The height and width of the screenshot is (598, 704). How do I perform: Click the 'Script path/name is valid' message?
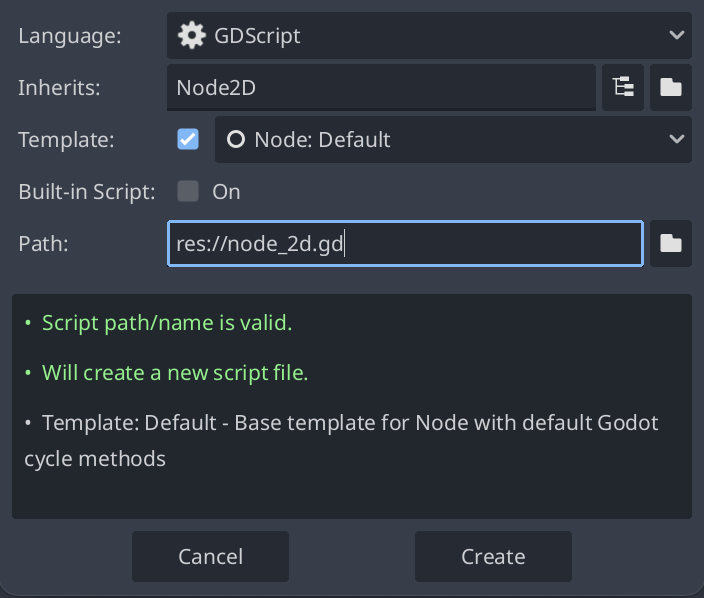coord(167,323)
